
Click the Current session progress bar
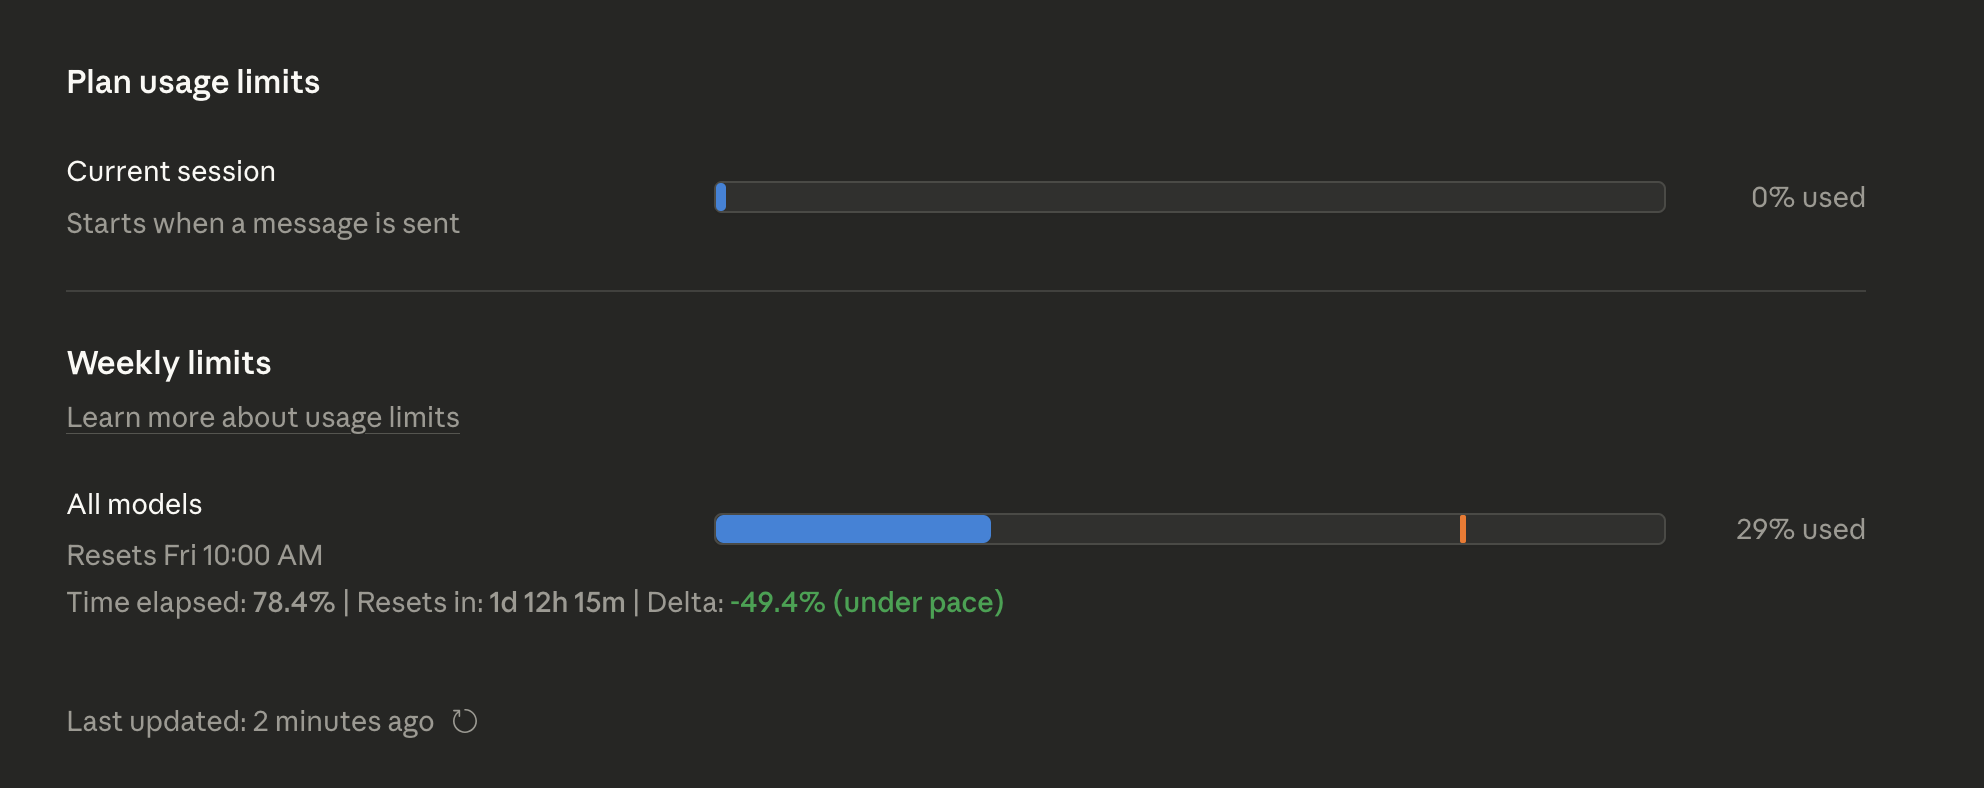pos(1190,197)
